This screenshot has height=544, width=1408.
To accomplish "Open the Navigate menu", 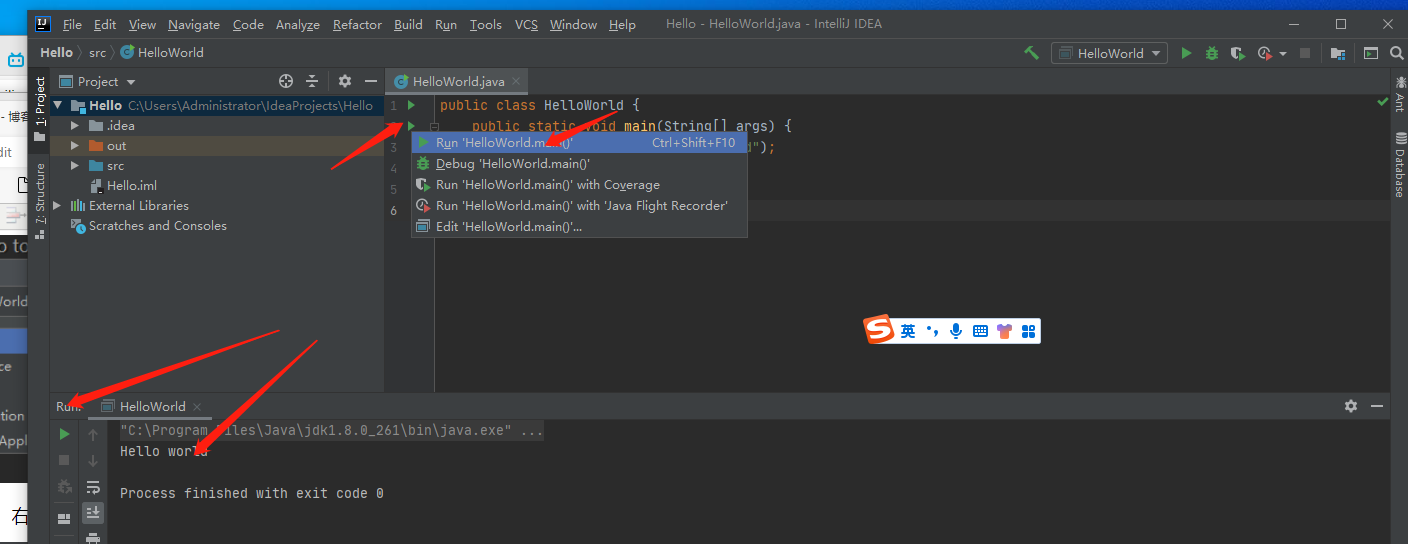I will 194,24.
